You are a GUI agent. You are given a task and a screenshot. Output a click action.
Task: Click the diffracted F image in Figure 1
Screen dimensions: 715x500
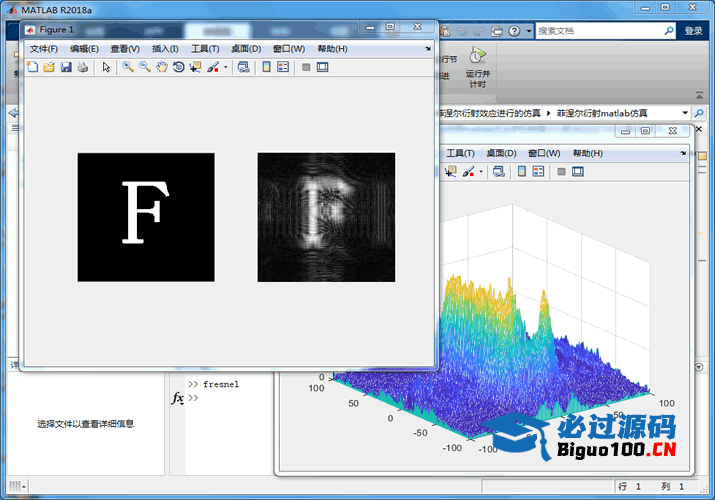(326, 217)
